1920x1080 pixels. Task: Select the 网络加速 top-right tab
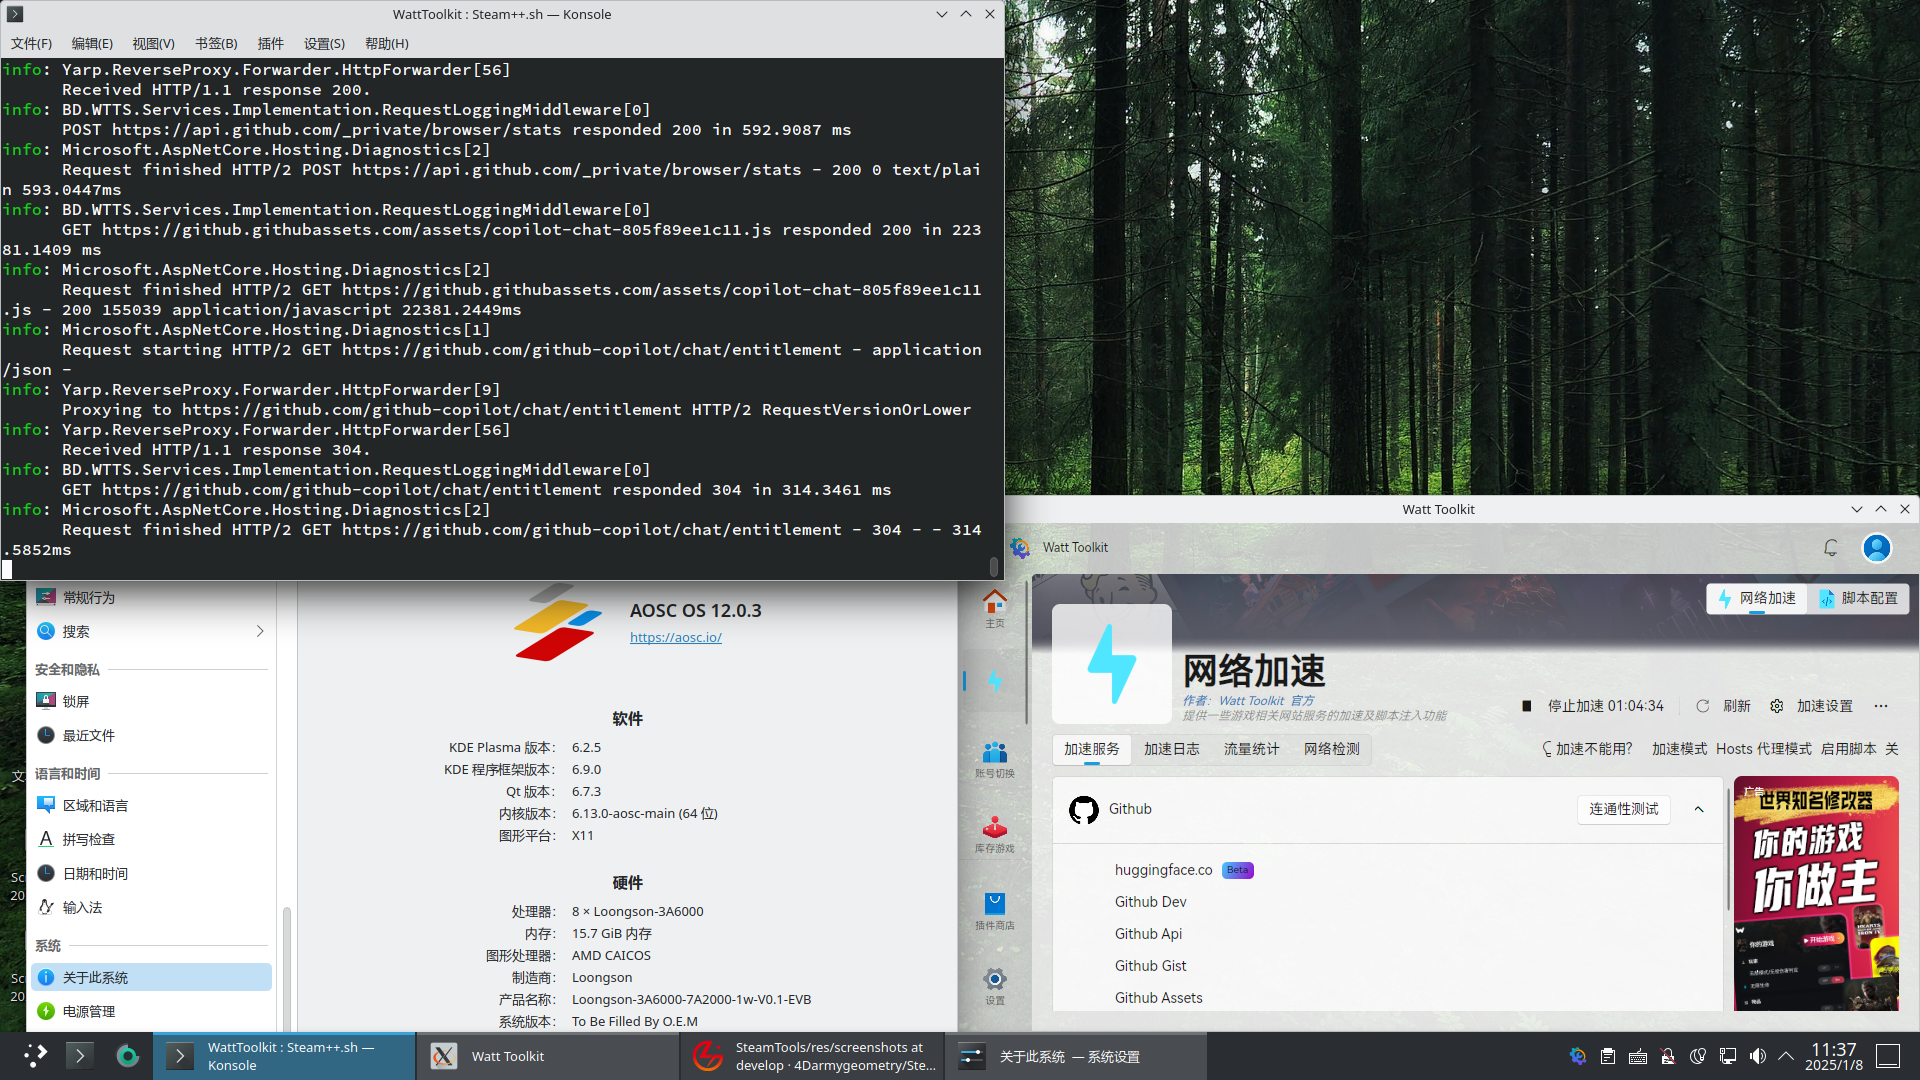click(x=1757, y=598)
